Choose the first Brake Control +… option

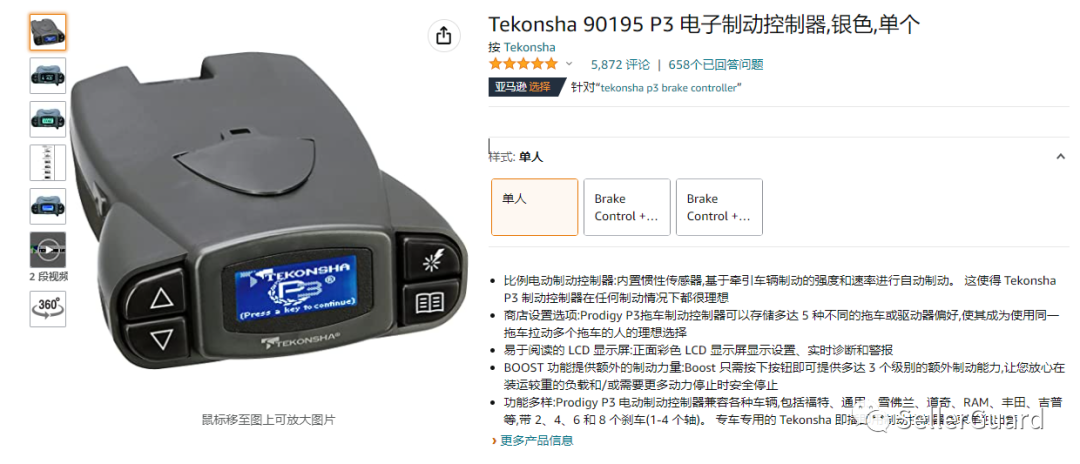(x=627, y=207)
